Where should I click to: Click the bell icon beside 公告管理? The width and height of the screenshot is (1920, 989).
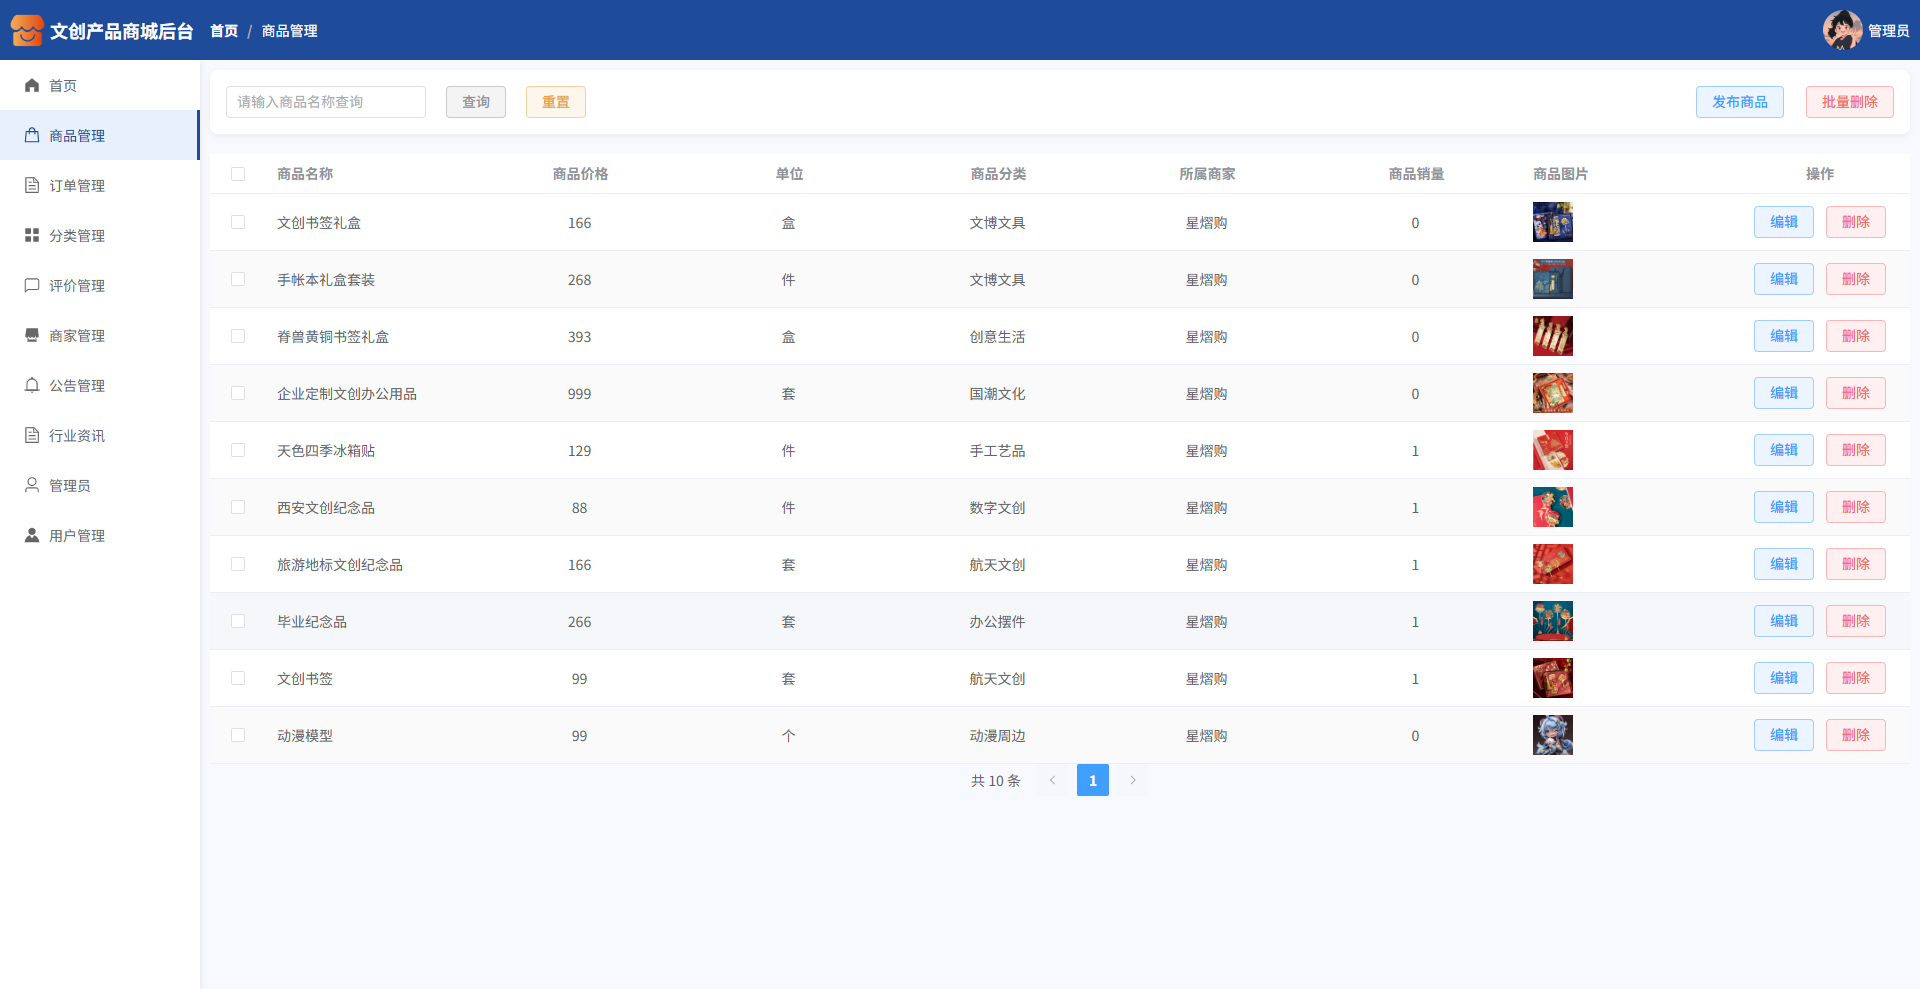click(x=32, y=386)
